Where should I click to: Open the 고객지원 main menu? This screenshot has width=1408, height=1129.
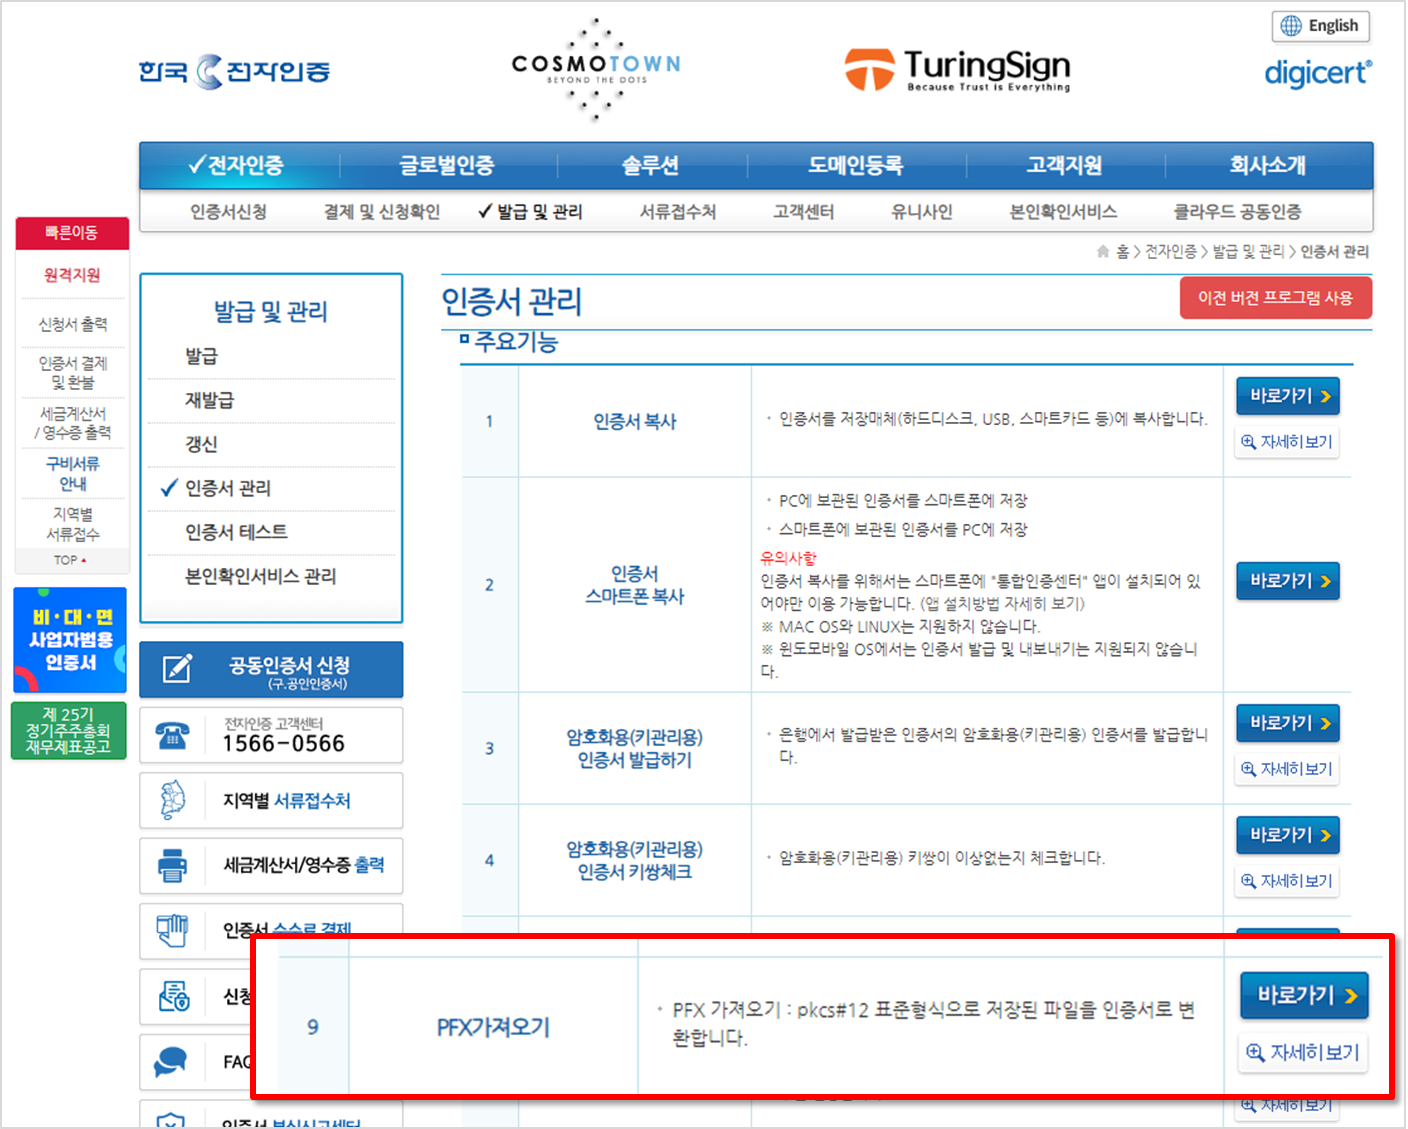[1064, 166]
